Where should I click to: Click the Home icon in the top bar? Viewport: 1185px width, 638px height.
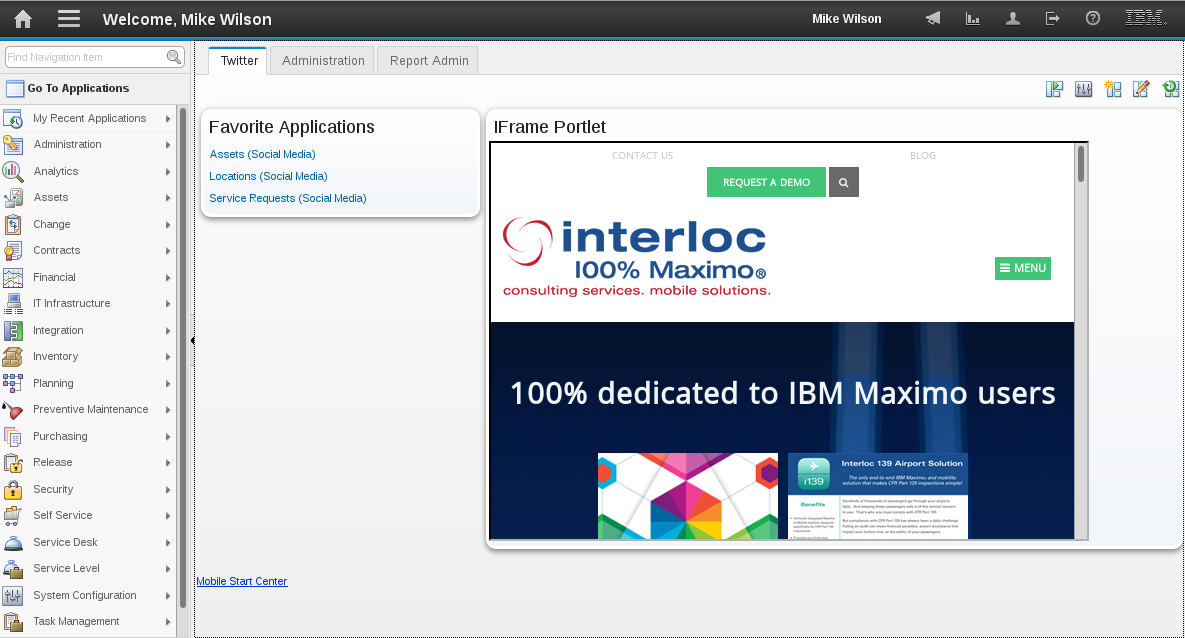[22, 18]
